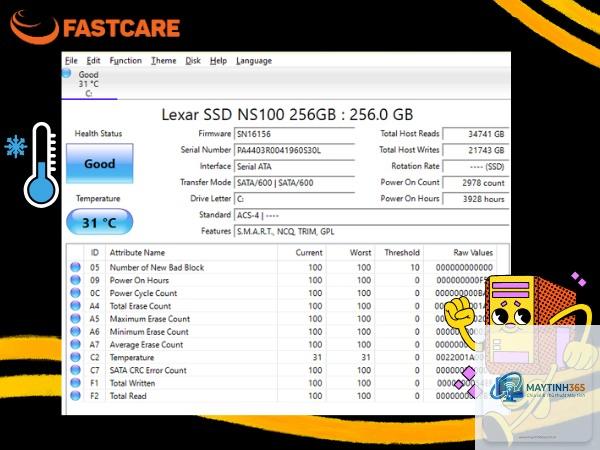The height and width of the screenshot is (450, 600).
Task: Select the Average Erase Count attribute
Action: tap(147, 345)
